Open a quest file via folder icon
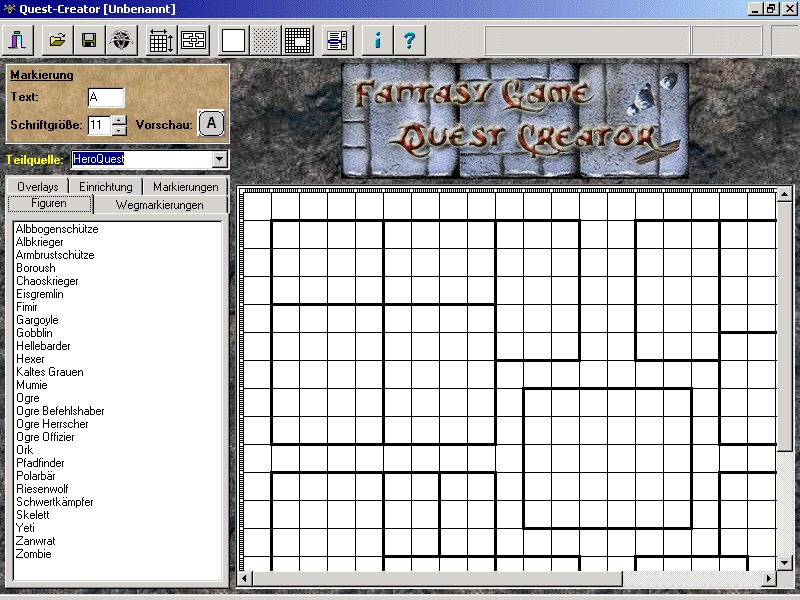Viewport: 800px width, 600px height. pos(57,40)
